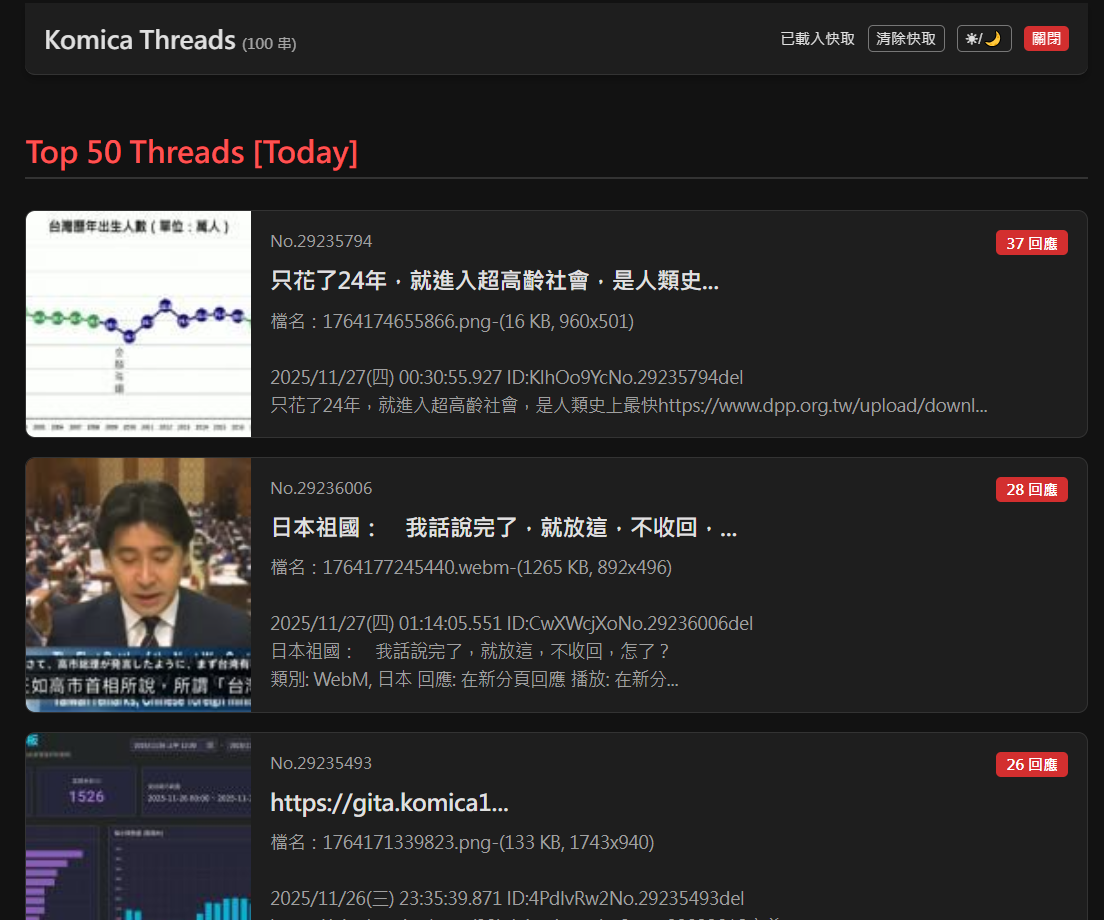Click file name 1764171339823.png line
Screen dimensions: 1104x920
[x=462, y=843]
